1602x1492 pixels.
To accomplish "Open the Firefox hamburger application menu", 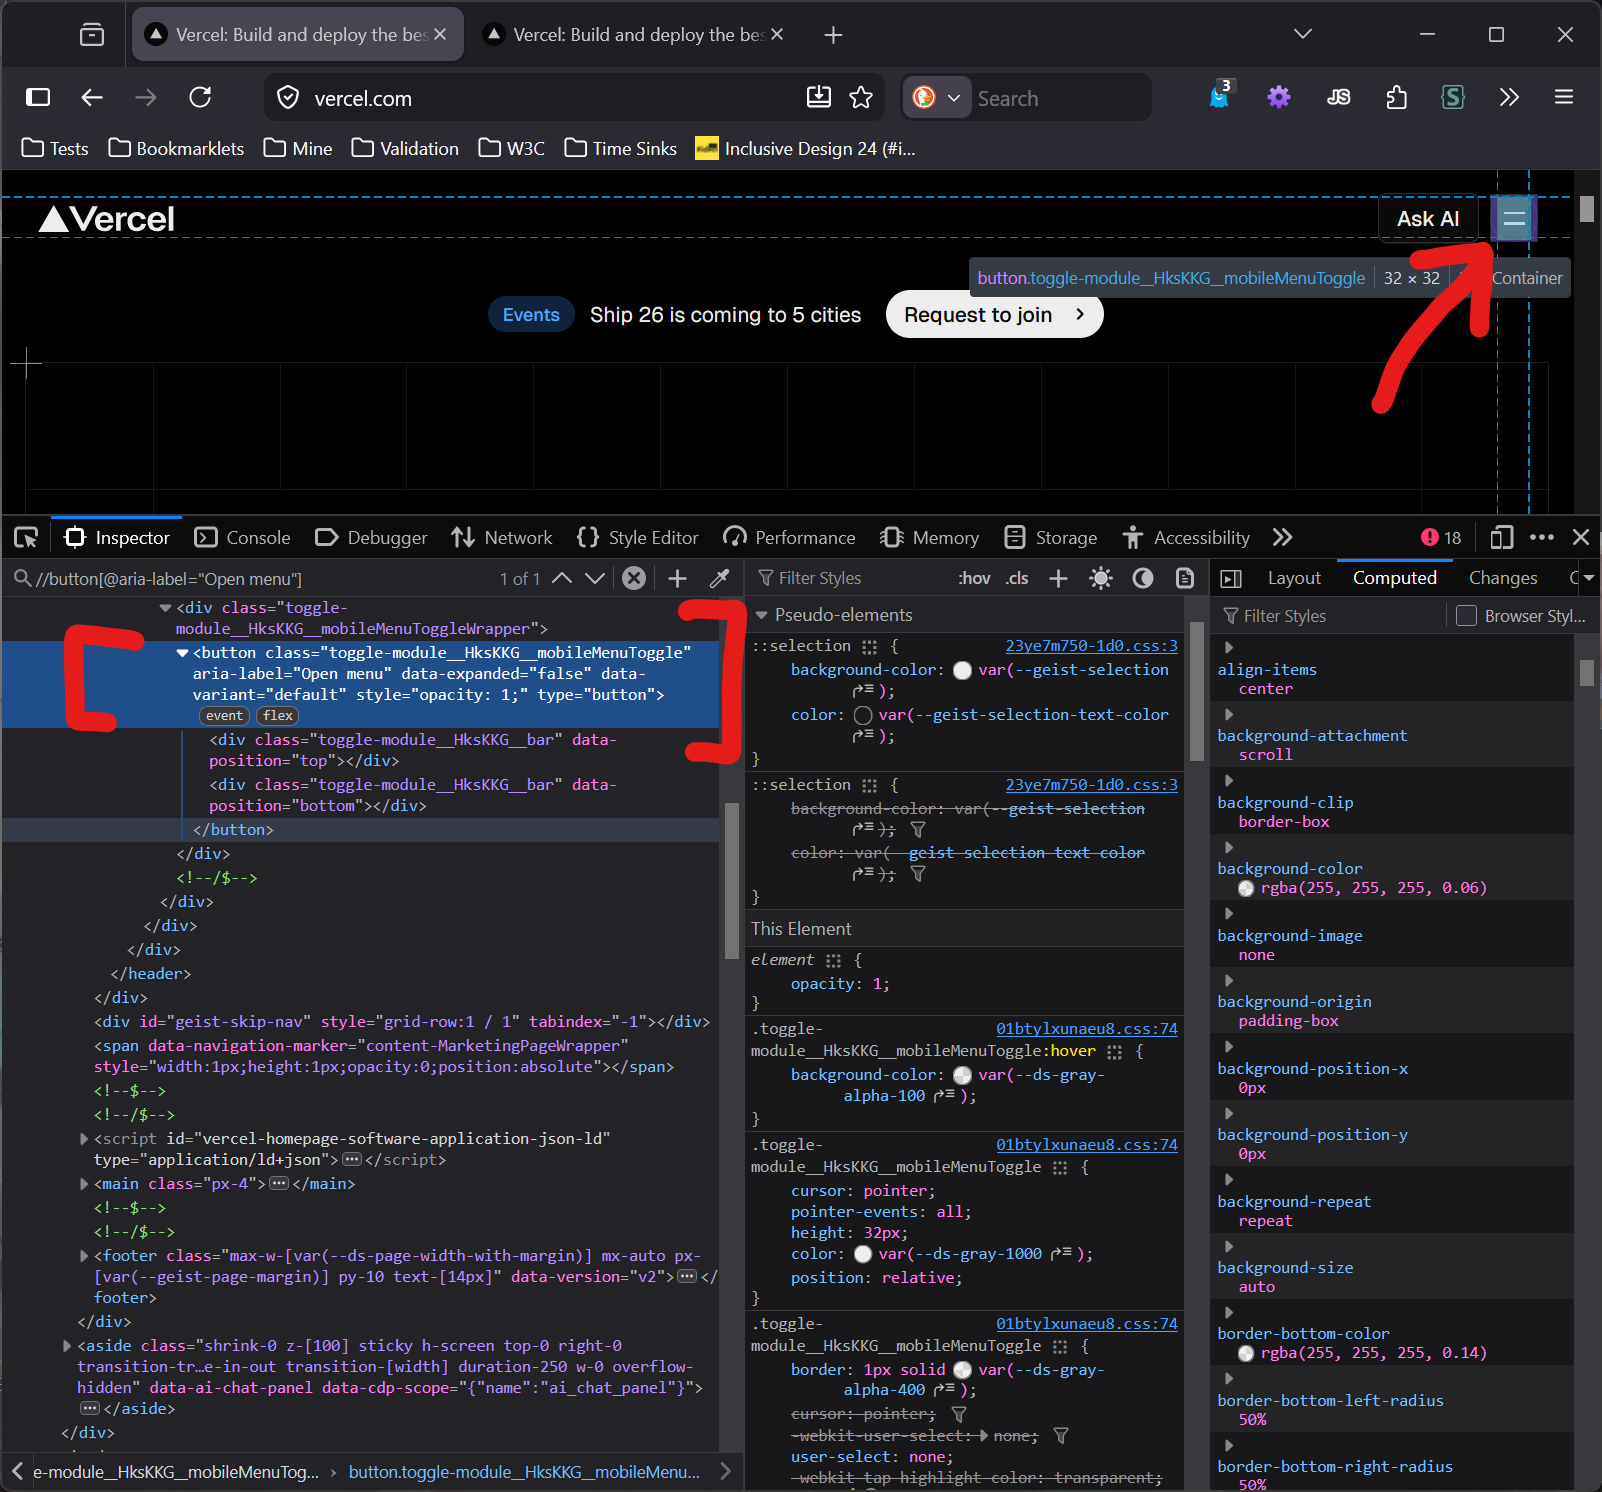I will click(1564, 97).
